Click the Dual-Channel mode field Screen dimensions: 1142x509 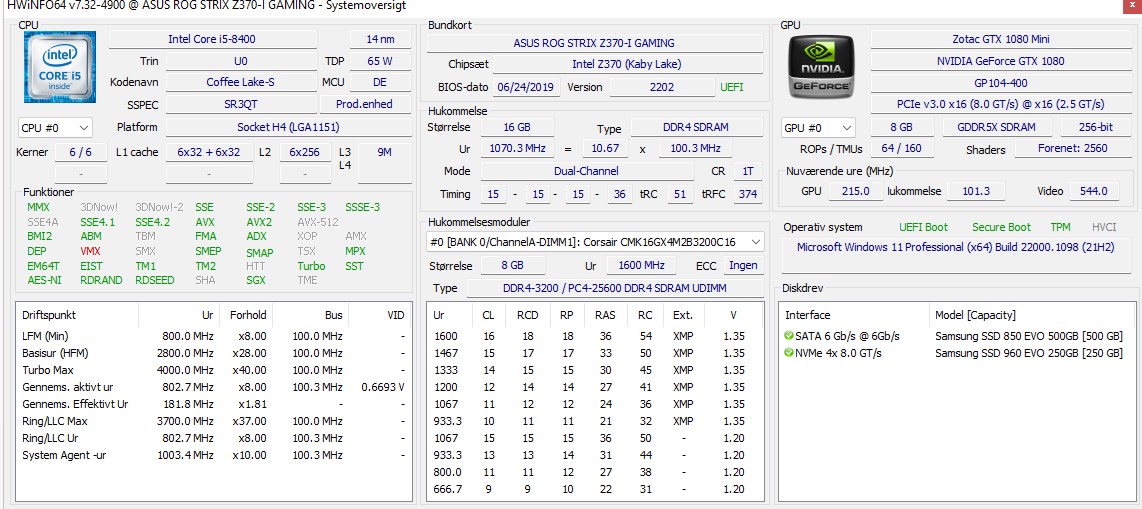(x=586, y=171)
